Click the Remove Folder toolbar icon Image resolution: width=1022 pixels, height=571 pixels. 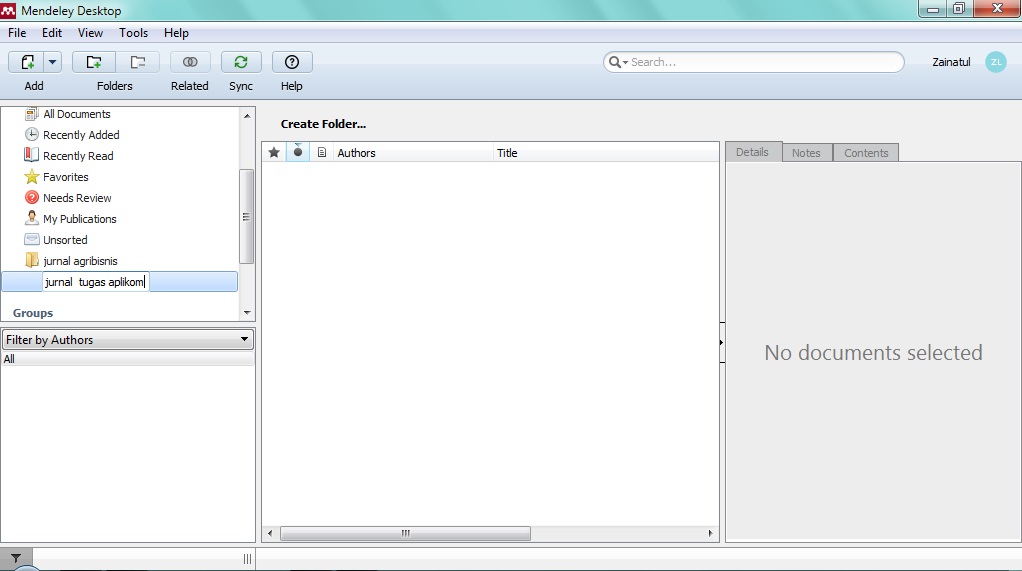click(138, 63)
